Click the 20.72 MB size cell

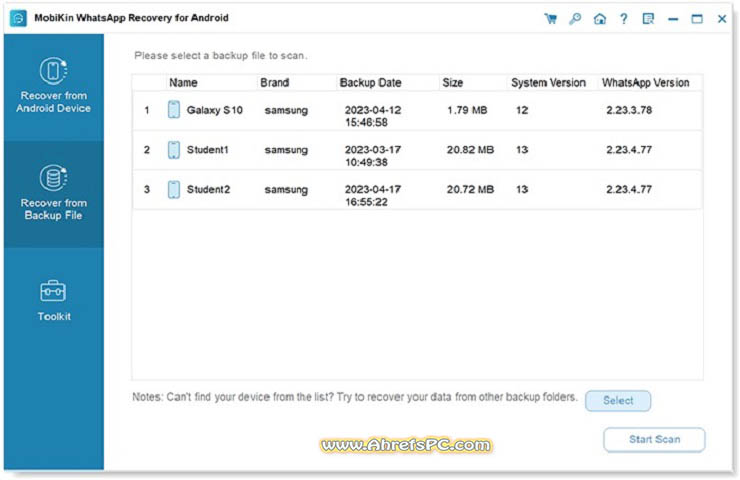[471, 189]
